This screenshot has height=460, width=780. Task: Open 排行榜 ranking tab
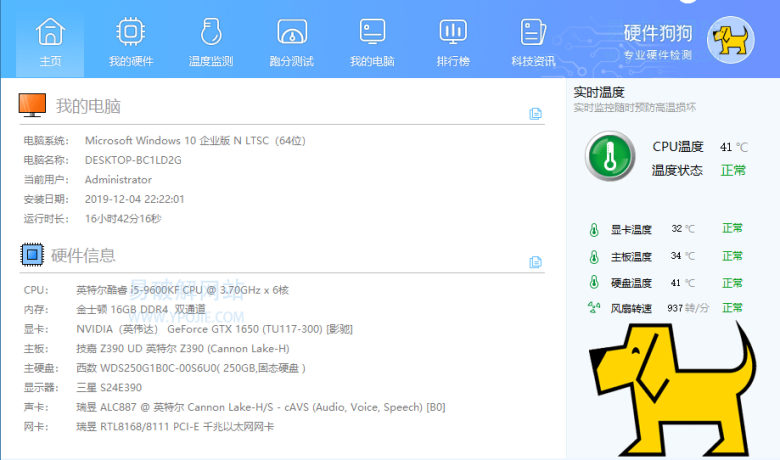(x=453, y=43)
